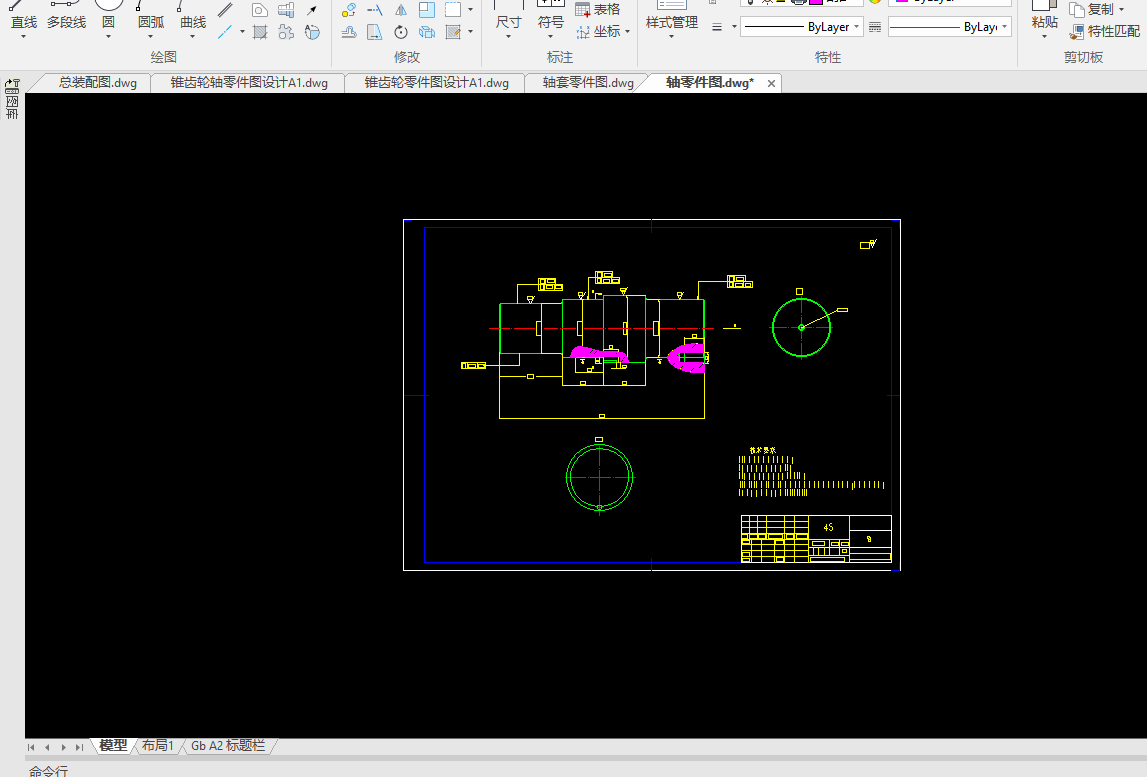Open the 布局1 layout tab
This screenshot has height=777, width=1147.
click(x=157, y=746)
